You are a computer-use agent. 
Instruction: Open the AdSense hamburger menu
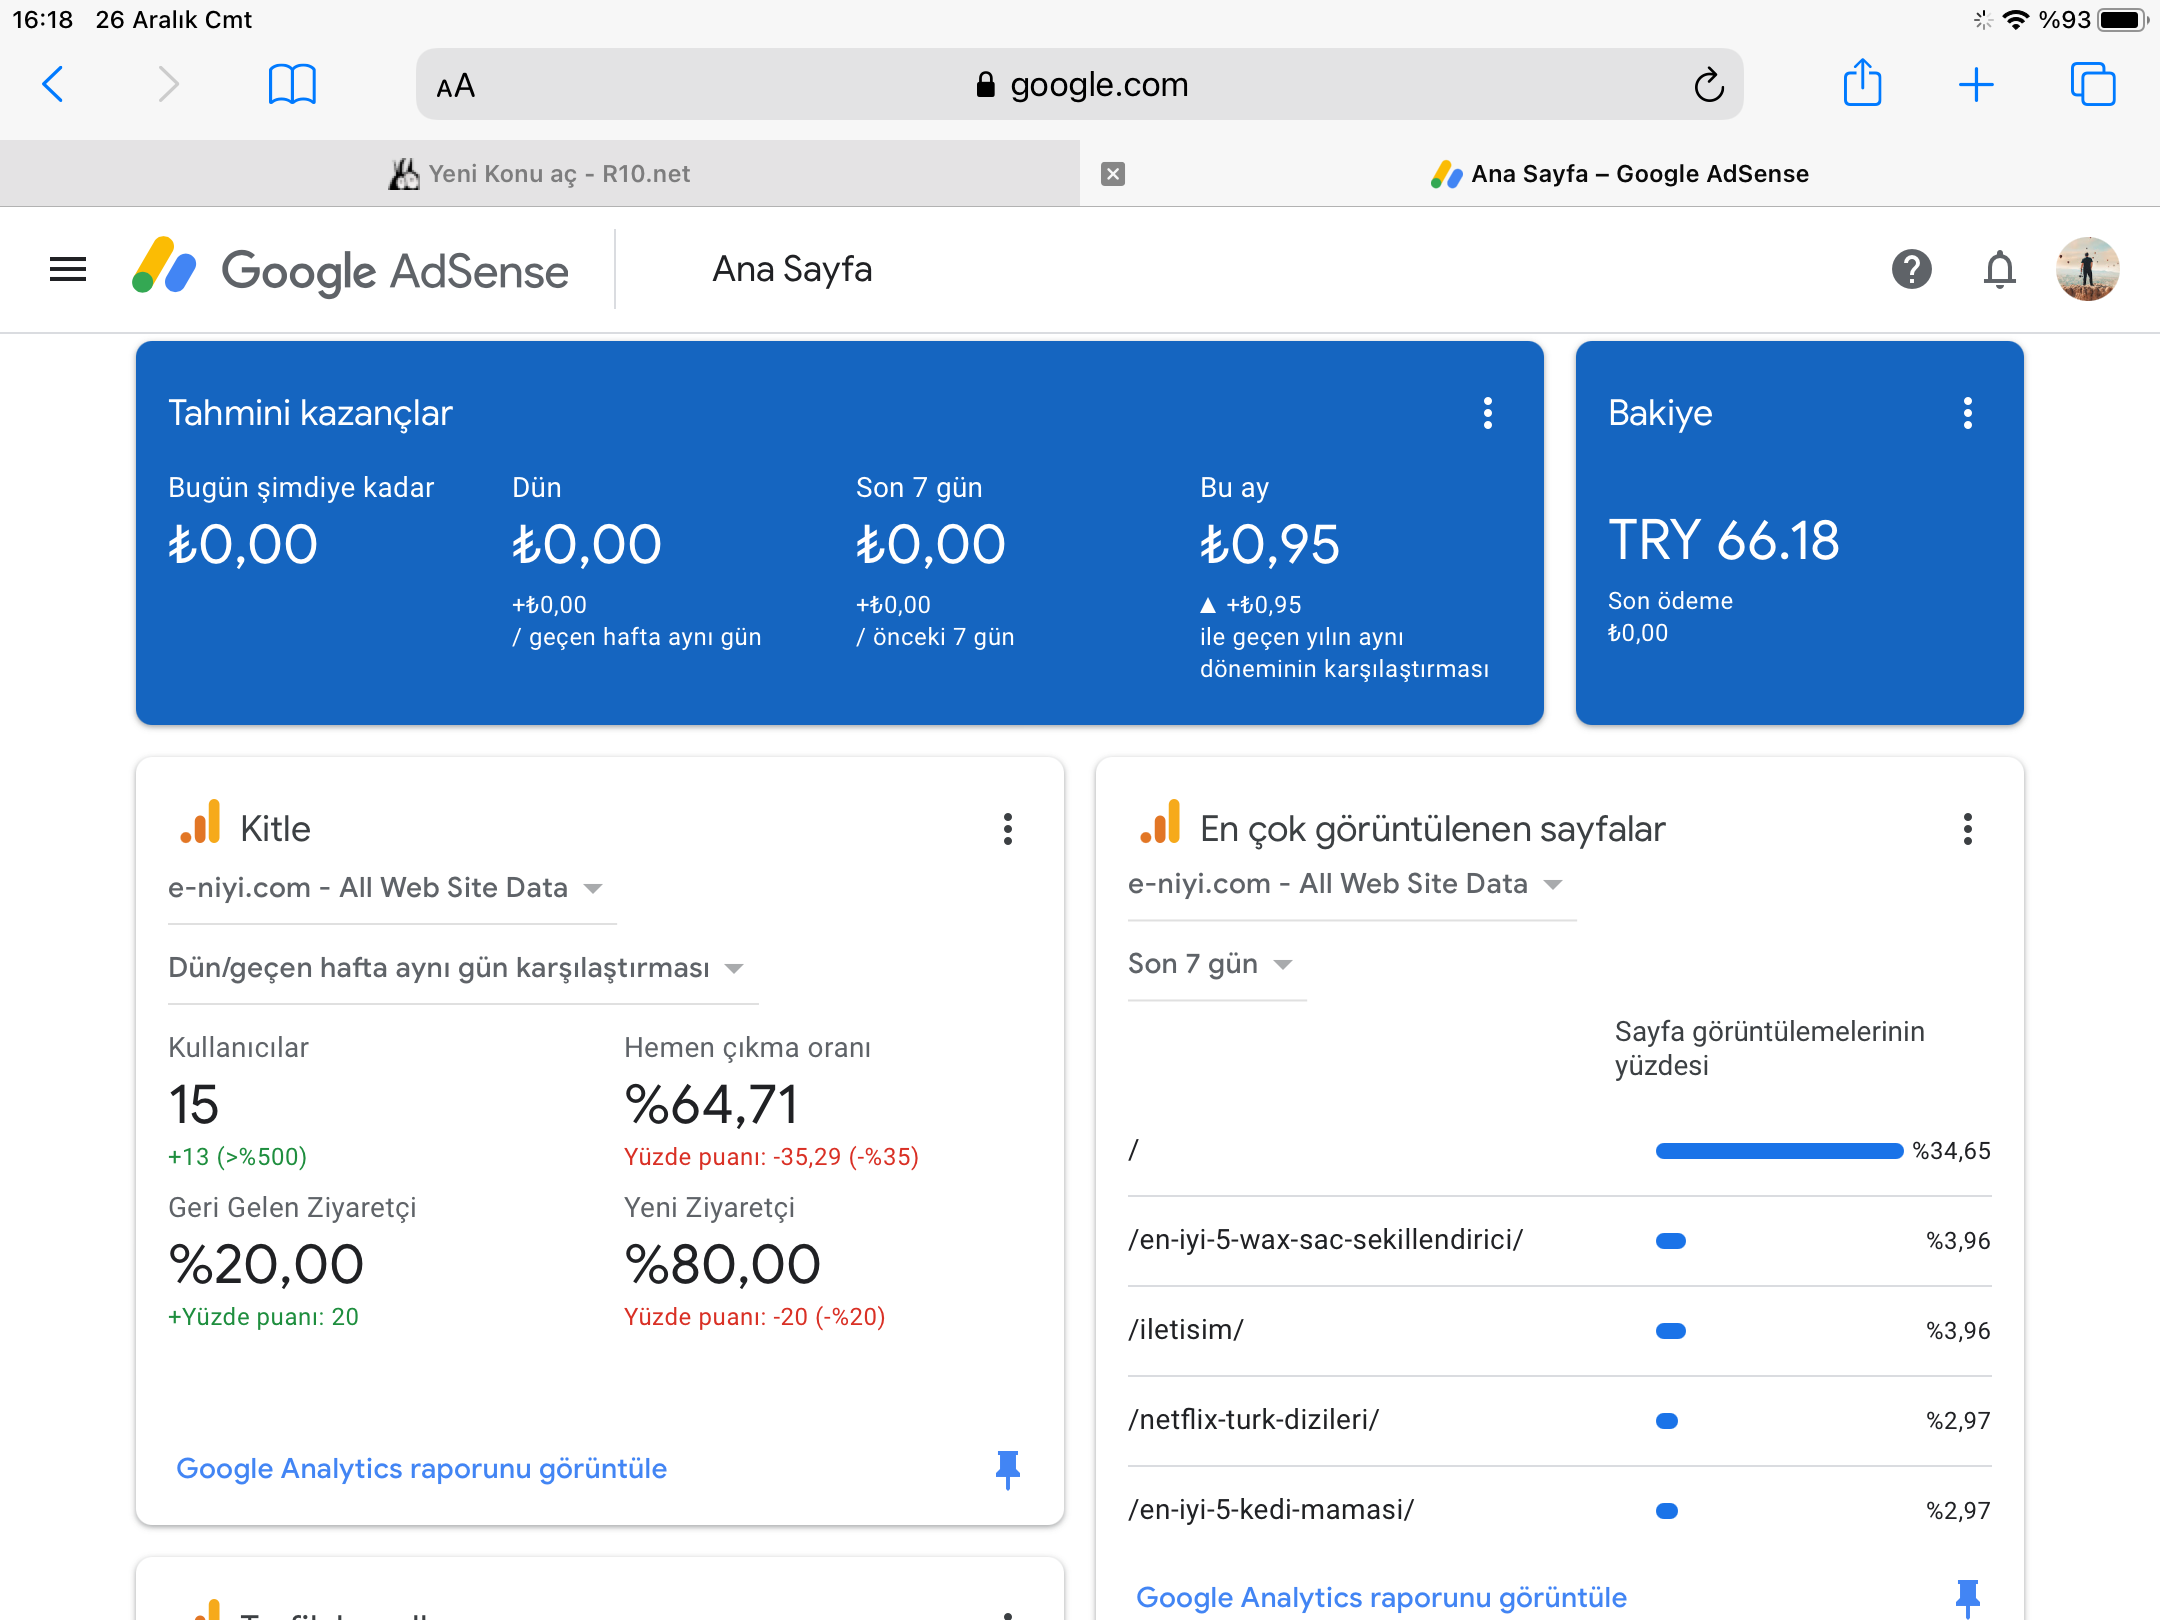tap(68, 269)
